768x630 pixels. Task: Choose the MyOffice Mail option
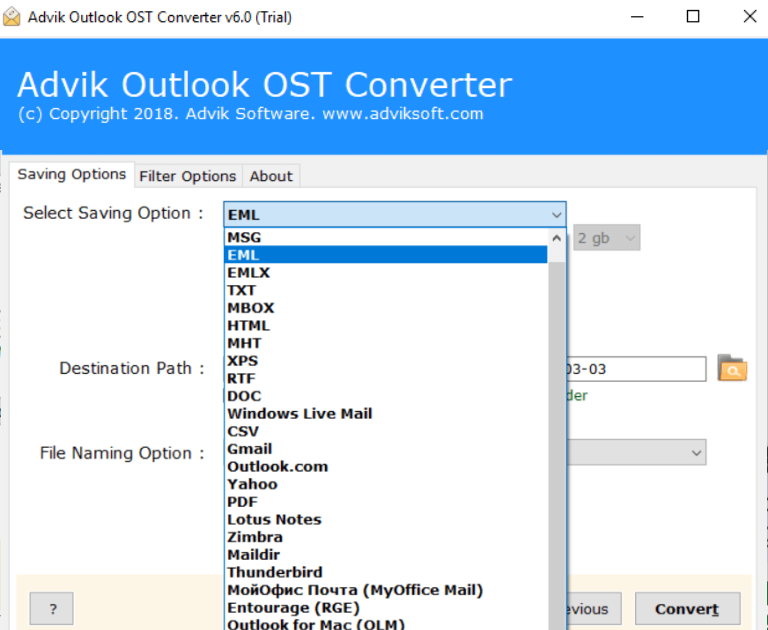tap(386, 590)
